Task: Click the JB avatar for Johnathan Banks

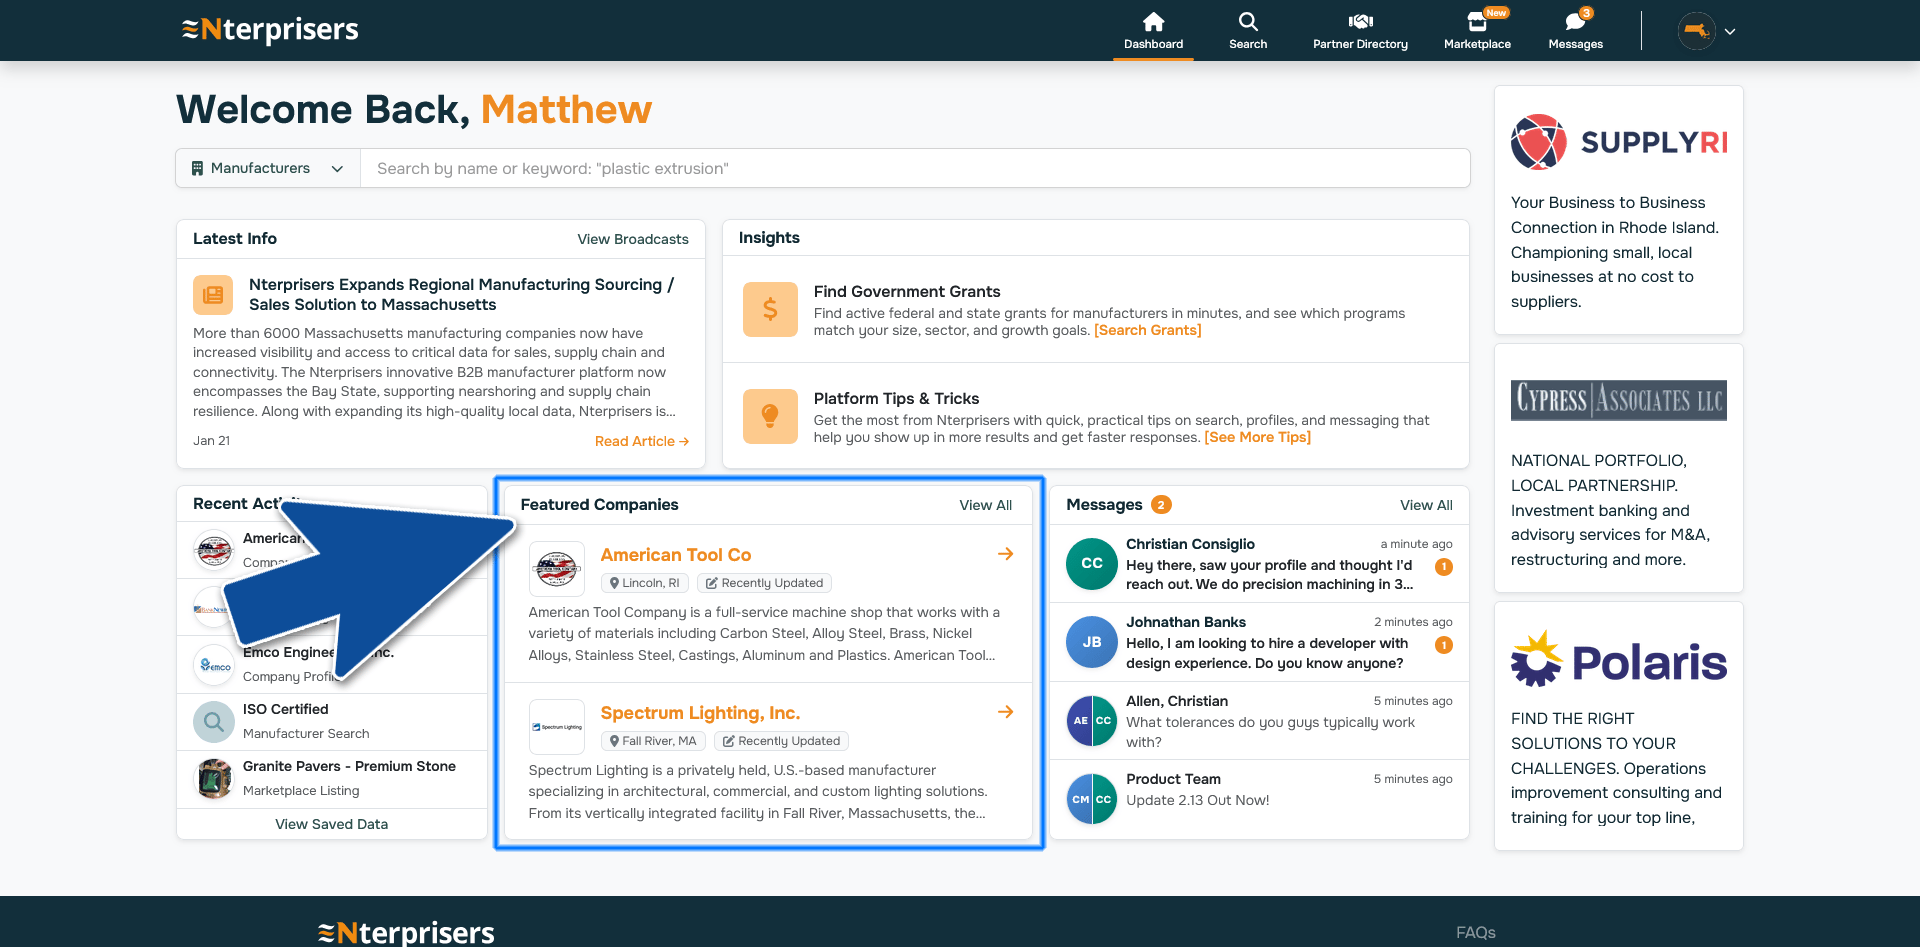Action: (x=1091, y=643)
